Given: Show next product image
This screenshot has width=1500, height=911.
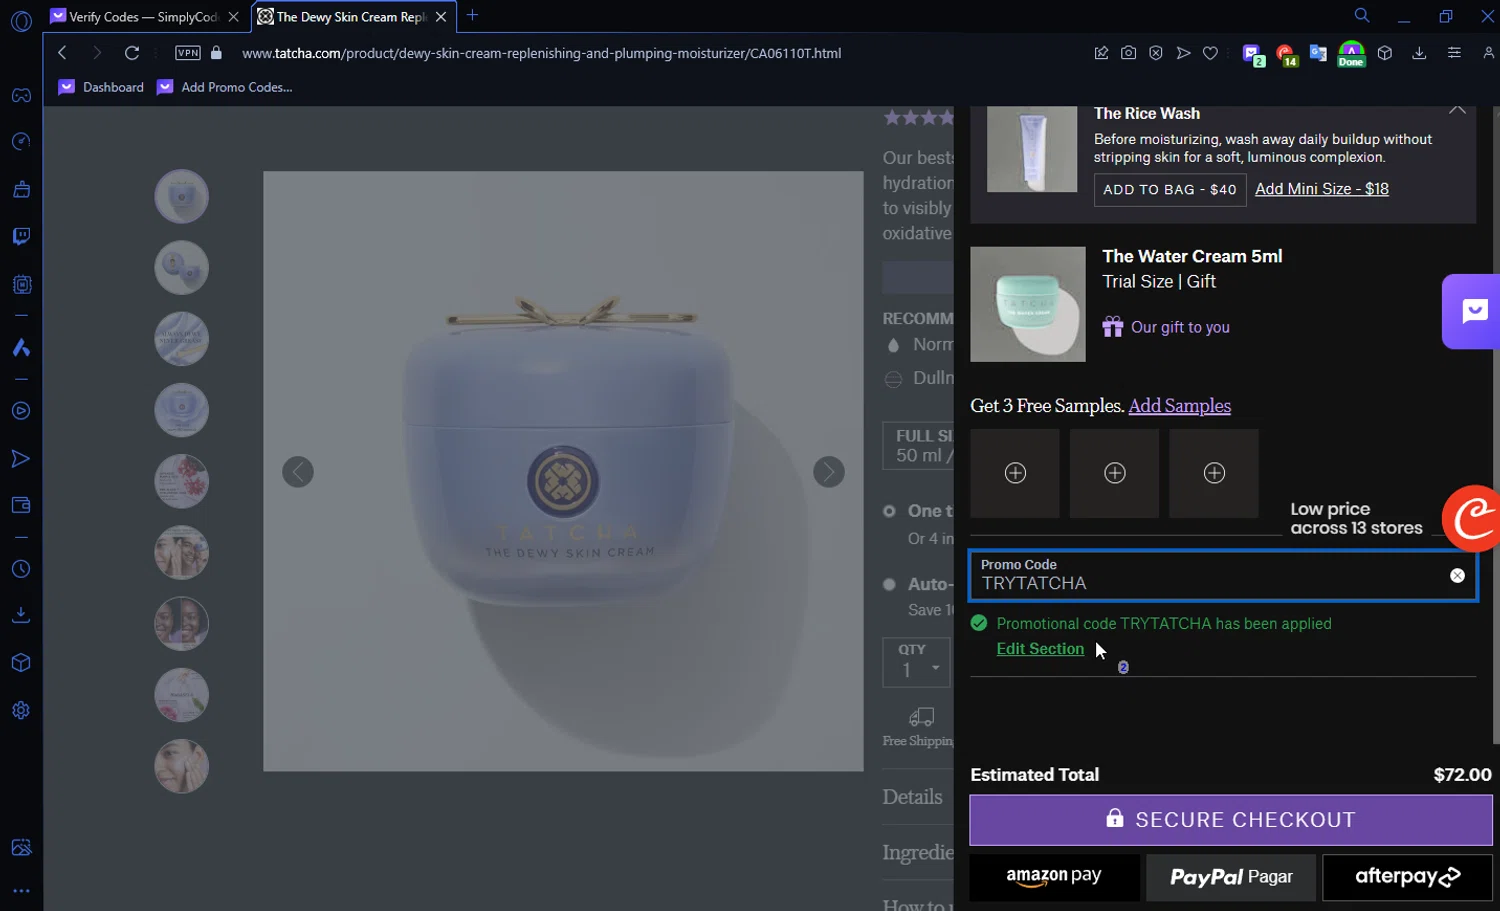Looking at the screenshot, I should (829, 472).
